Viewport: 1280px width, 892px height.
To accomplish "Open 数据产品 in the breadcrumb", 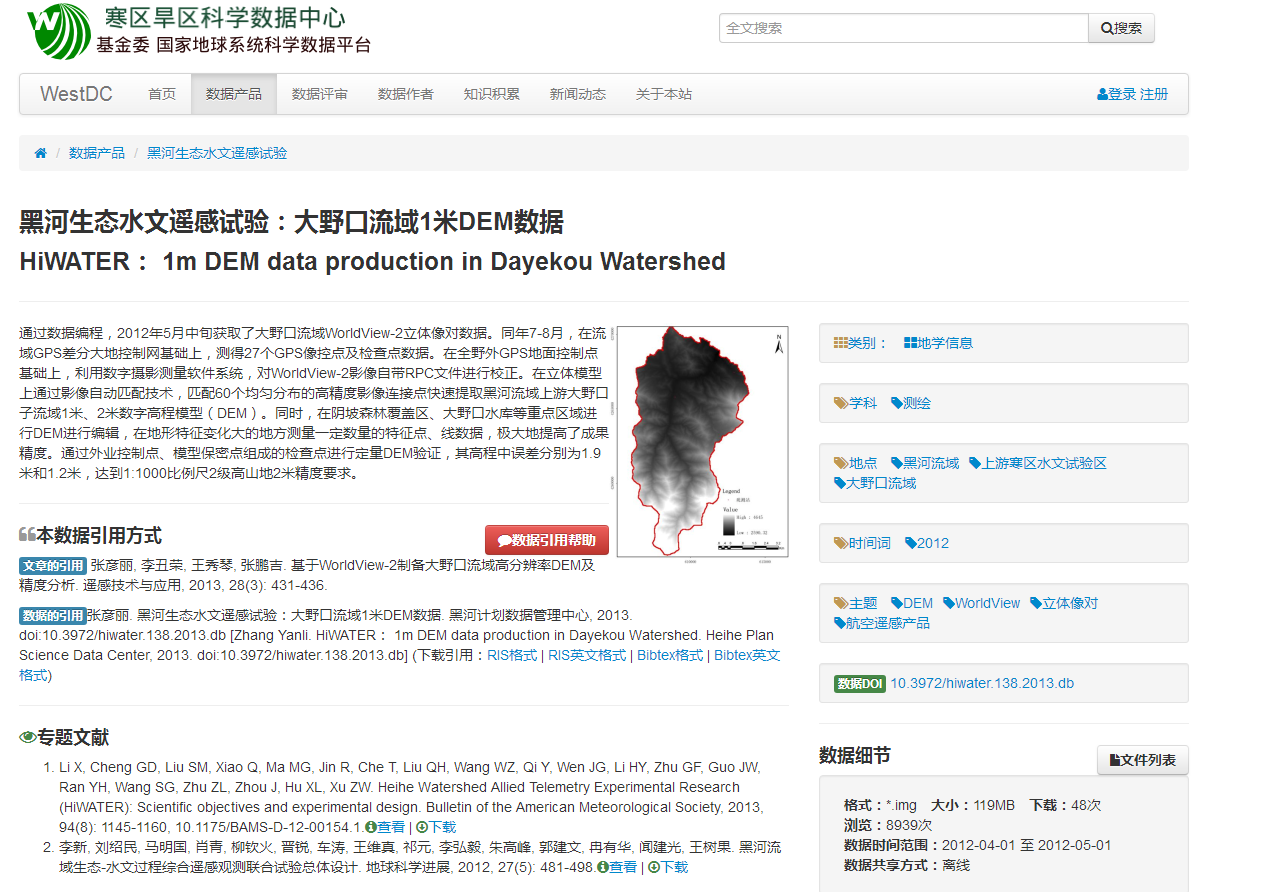I will (x=97, y=153).
